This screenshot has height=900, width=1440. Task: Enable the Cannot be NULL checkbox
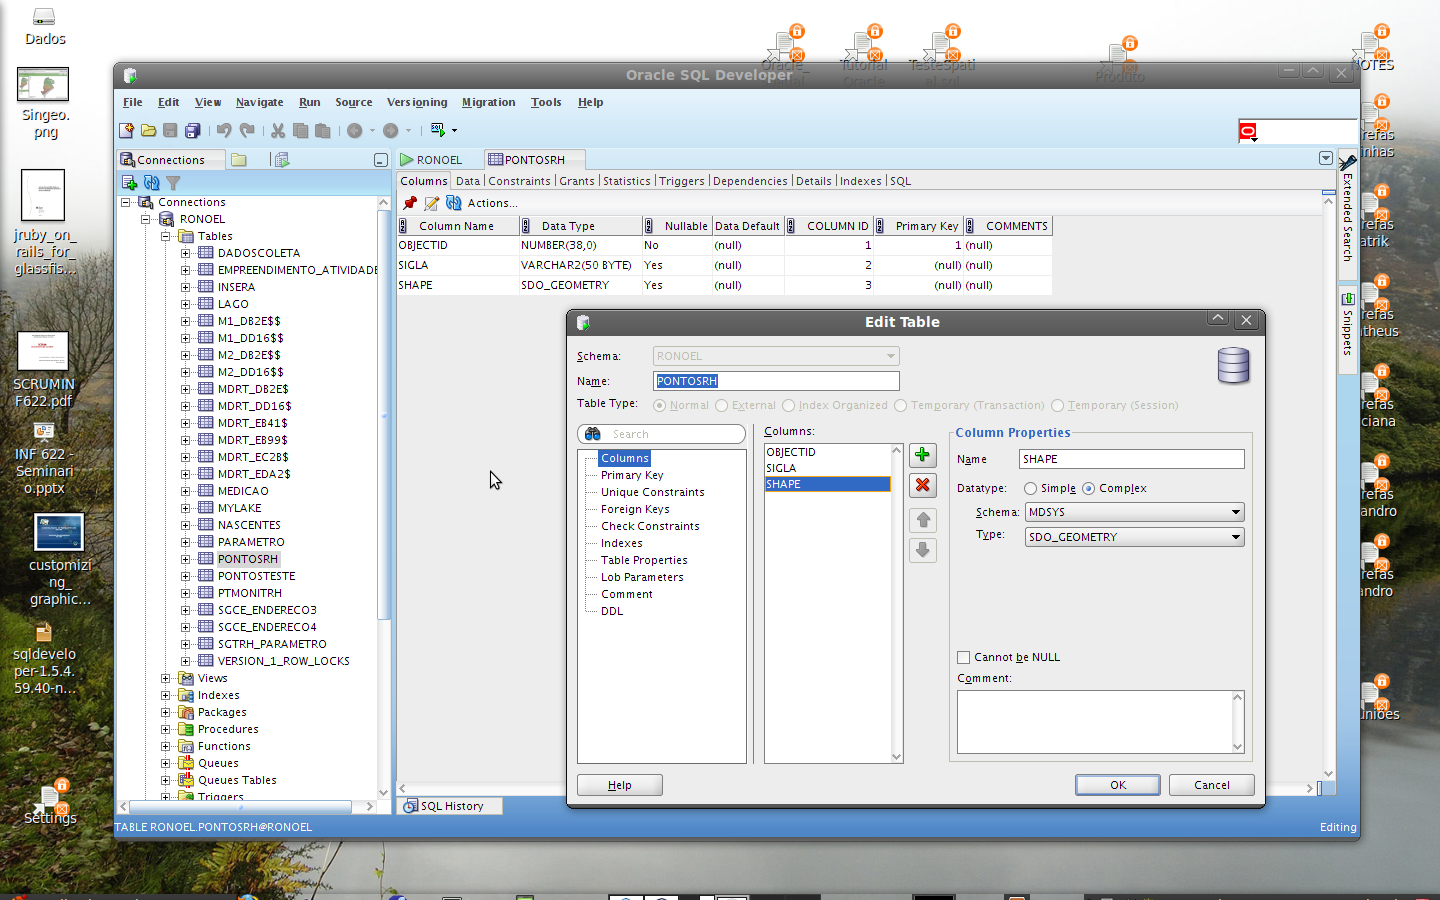(964, 658)
